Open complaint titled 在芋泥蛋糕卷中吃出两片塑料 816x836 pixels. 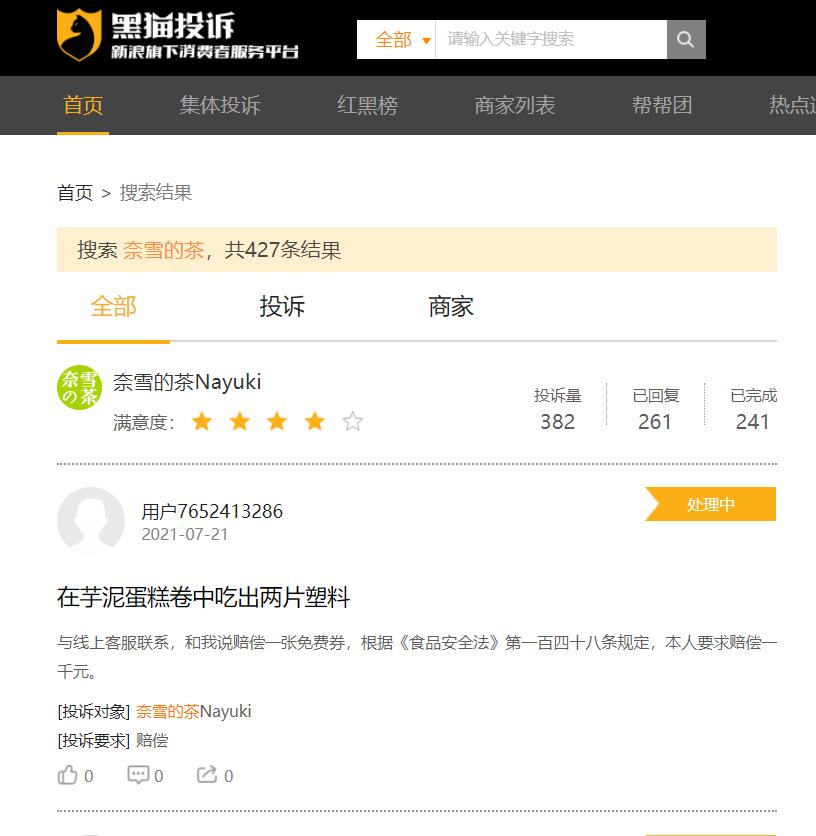coord(203,597)
